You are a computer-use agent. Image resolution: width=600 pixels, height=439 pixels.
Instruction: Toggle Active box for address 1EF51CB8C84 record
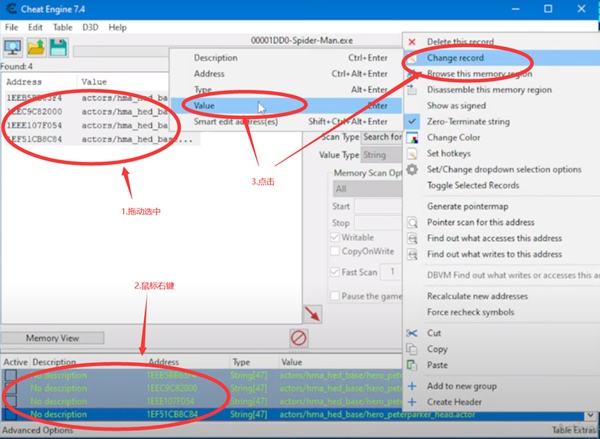(x=10, y=415)
